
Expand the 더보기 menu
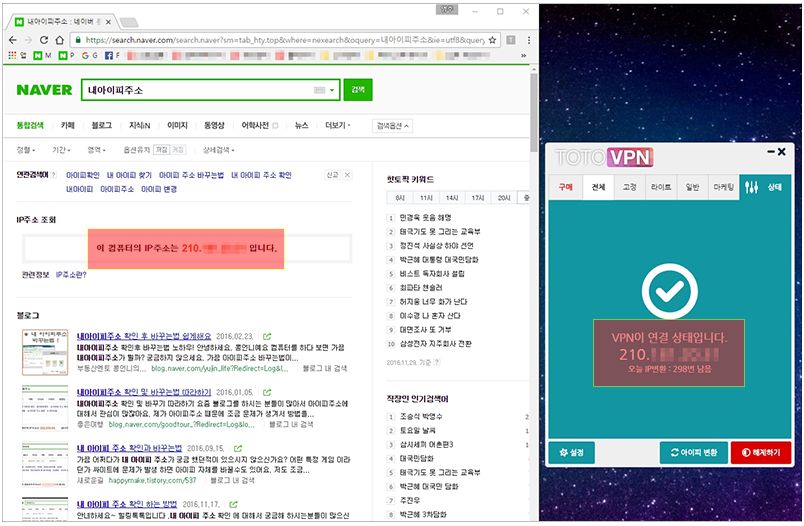[x=338, y=125]
